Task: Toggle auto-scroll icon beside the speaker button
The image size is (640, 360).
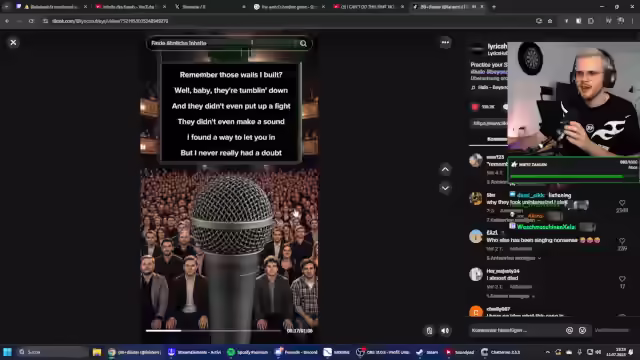Action: [x=429, y=331]
